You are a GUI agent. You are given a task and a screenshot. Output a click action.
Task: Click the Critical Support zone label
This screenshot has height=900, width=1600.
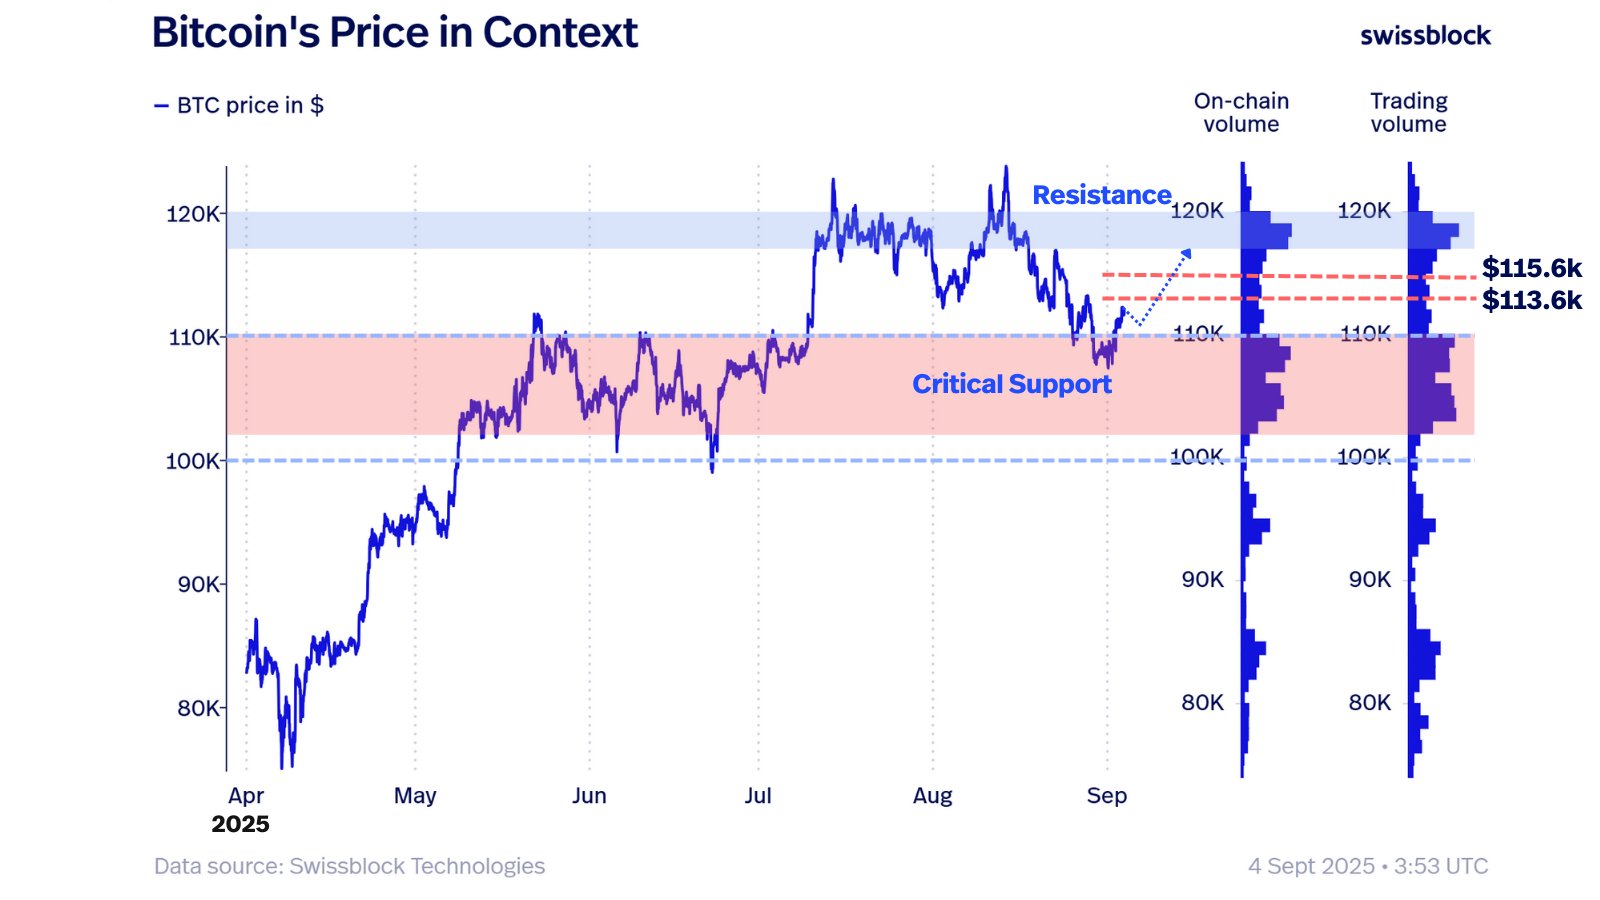(1011, 384)
